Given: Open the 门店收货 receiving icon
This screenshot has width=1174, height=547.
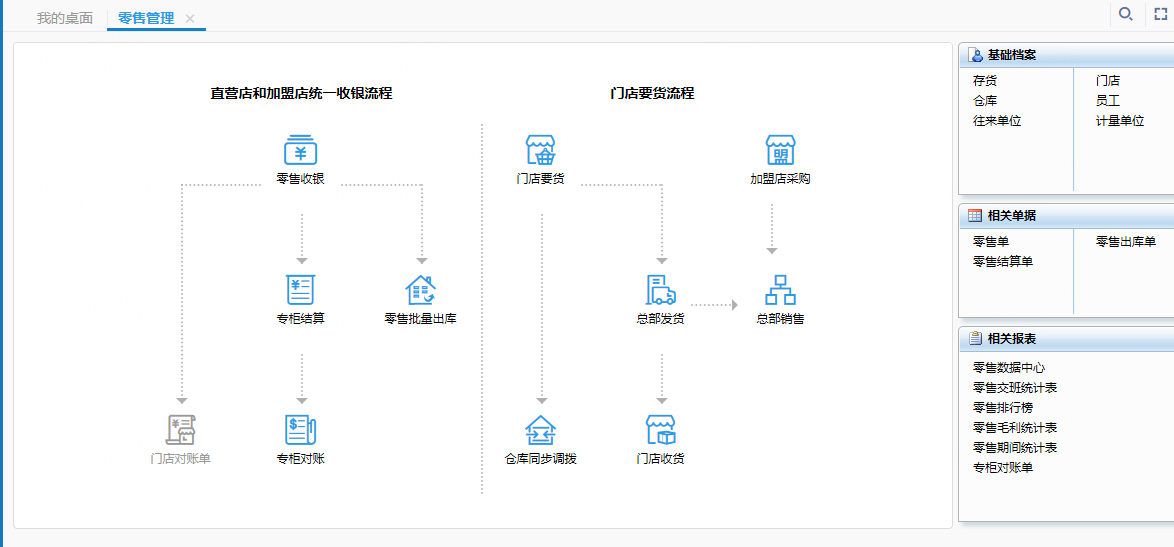Looking at the screenshot, I should [661, 430].
